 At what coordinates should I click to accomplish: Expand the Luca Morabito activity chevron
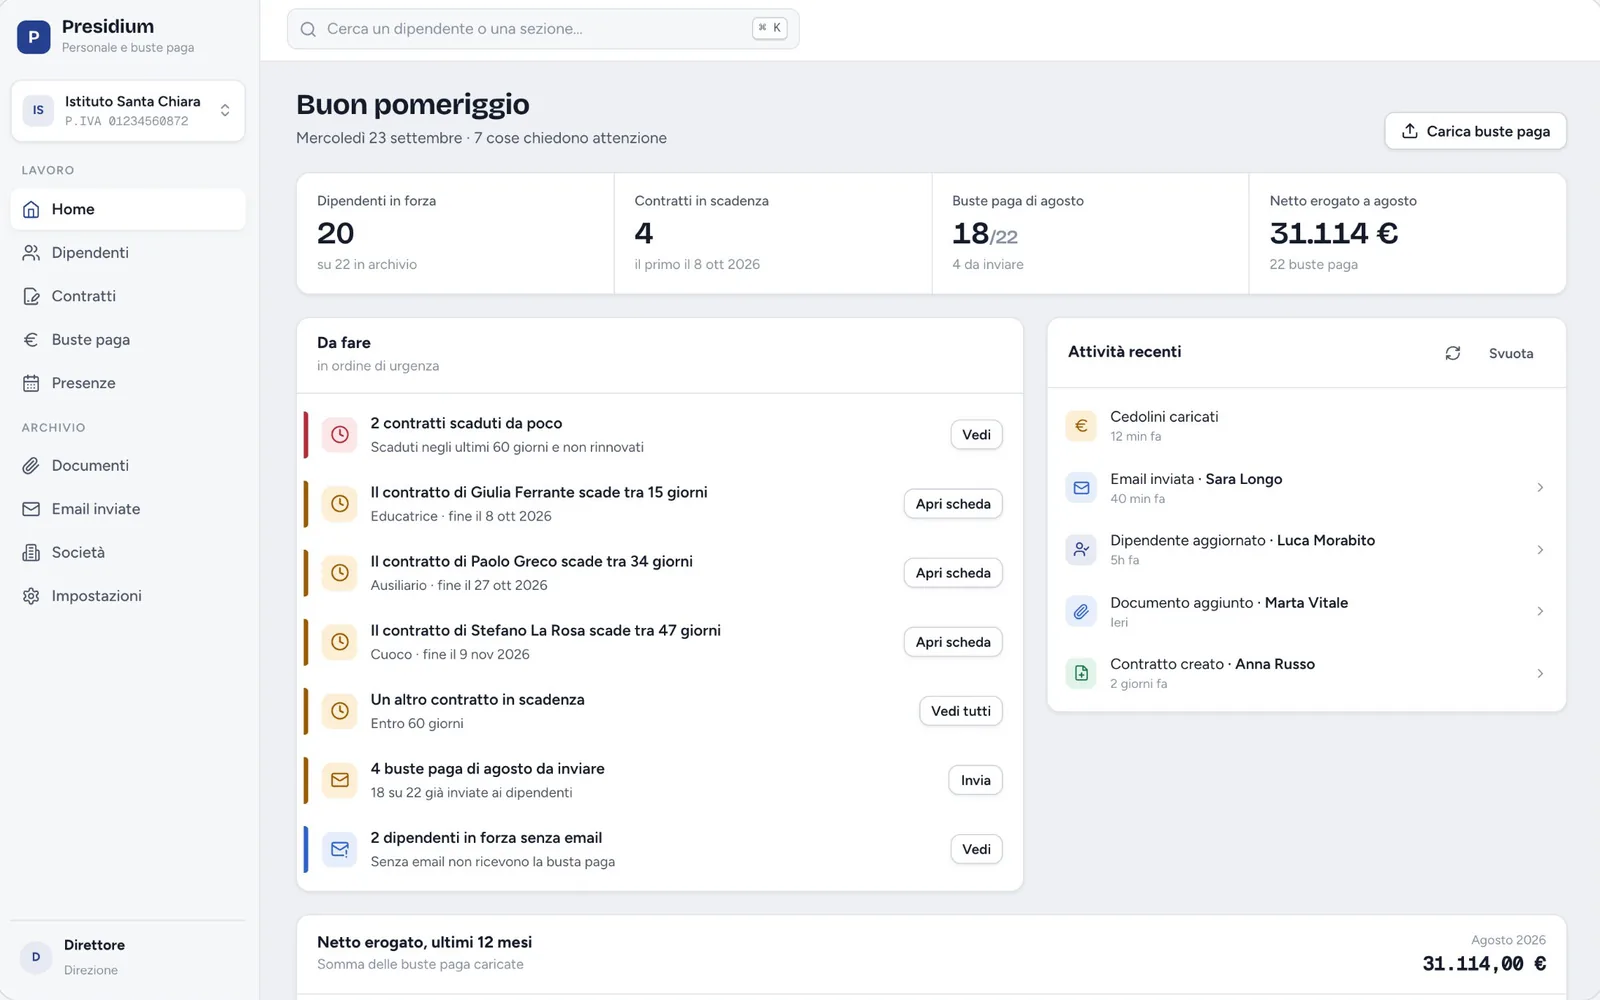click(1540, 550)
